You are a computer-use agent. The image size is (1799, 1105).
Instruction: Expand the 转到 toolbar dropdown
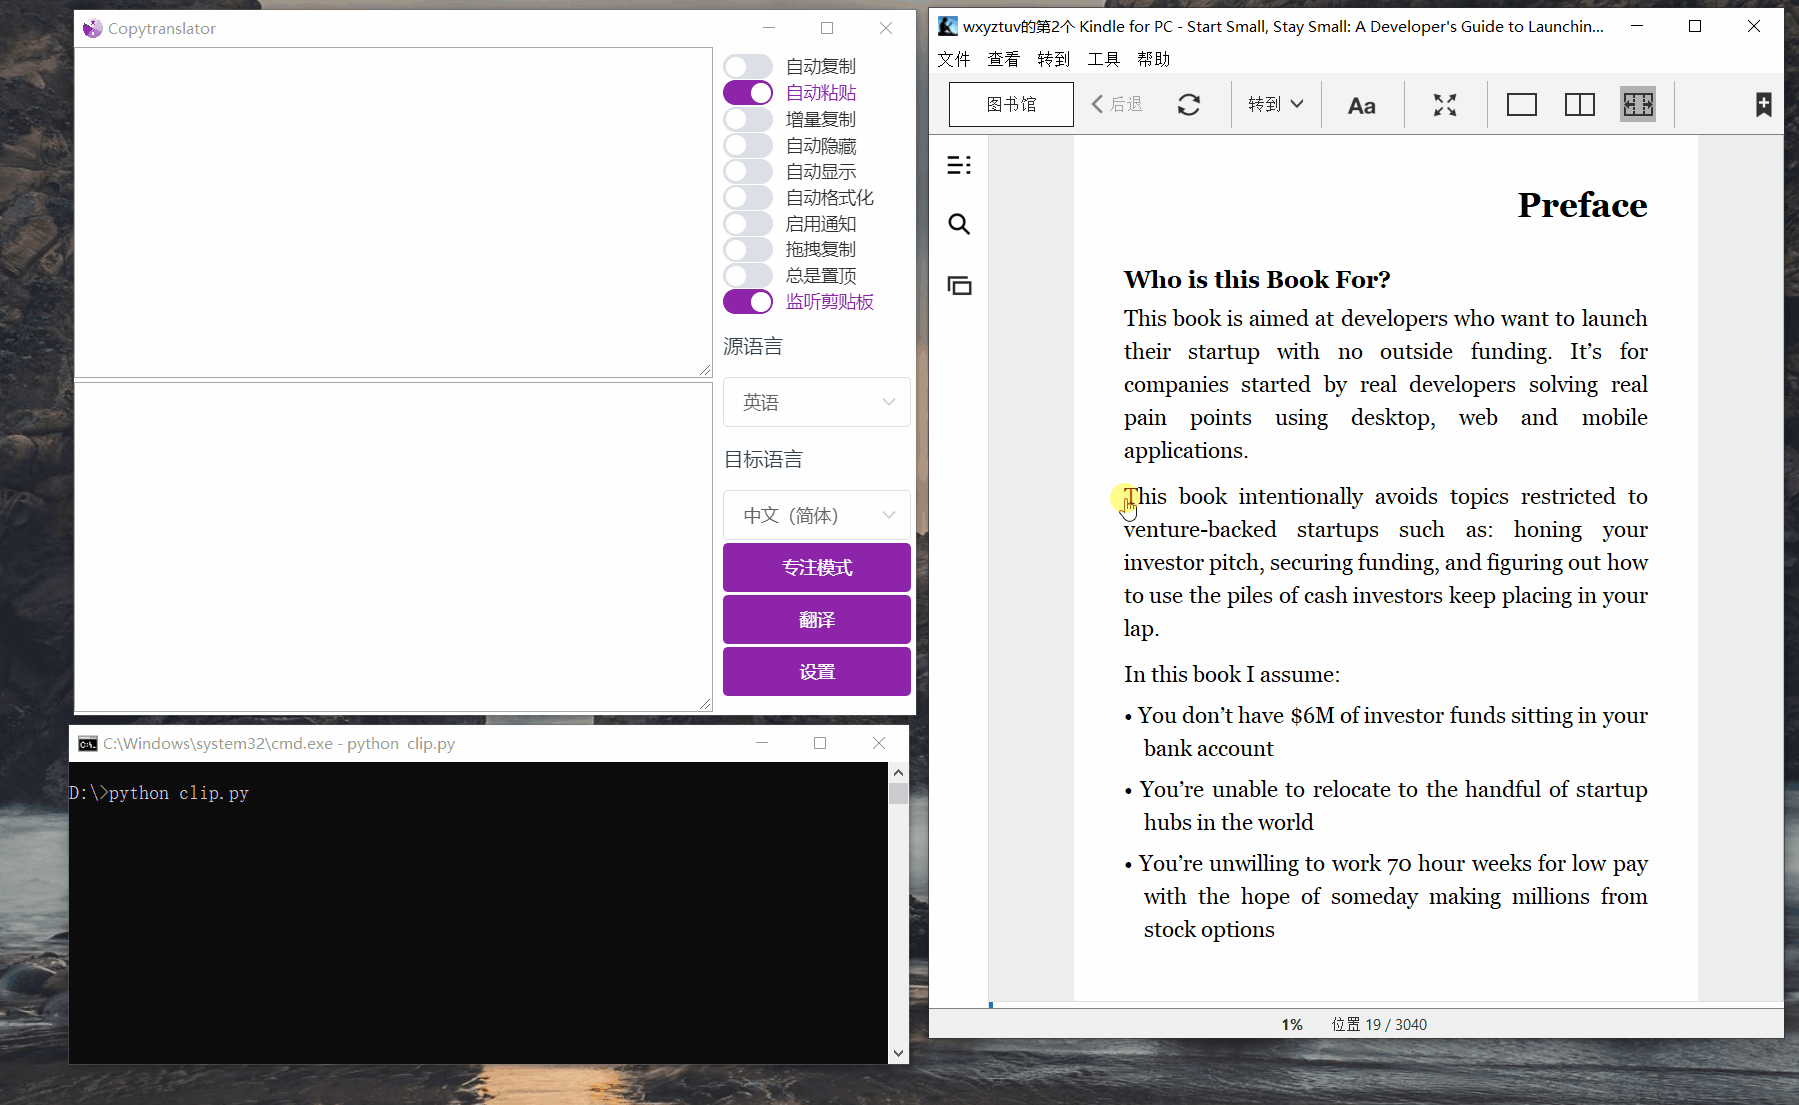click(x=1276, y=104)
